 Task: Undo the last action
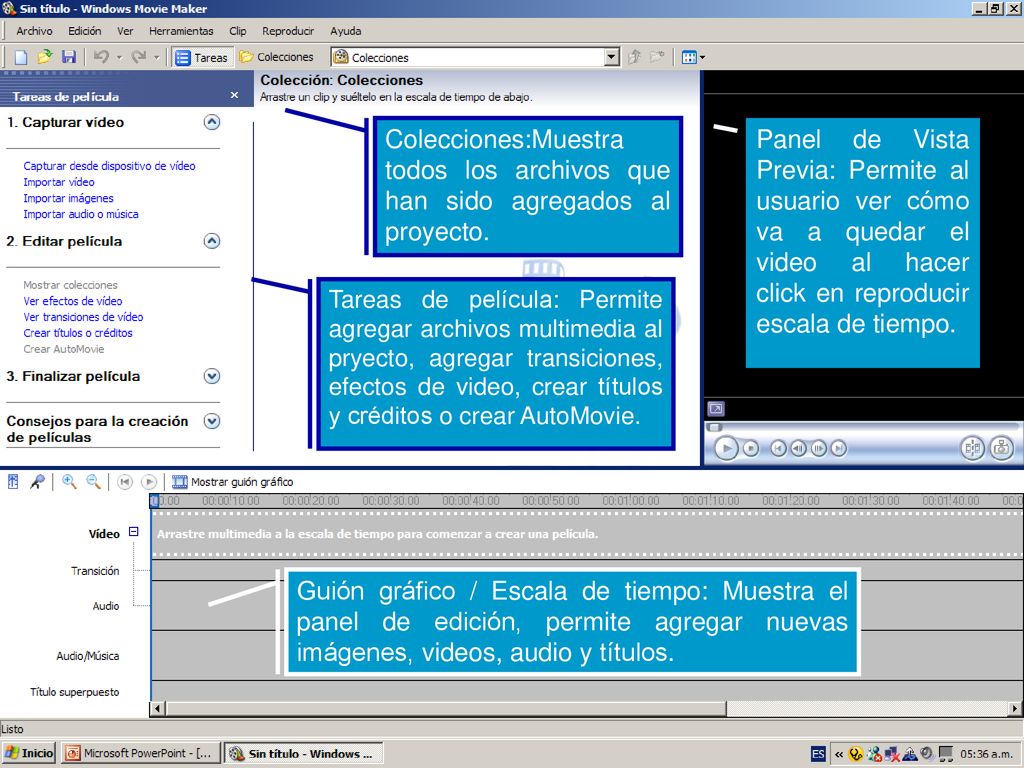click(101, 57)
